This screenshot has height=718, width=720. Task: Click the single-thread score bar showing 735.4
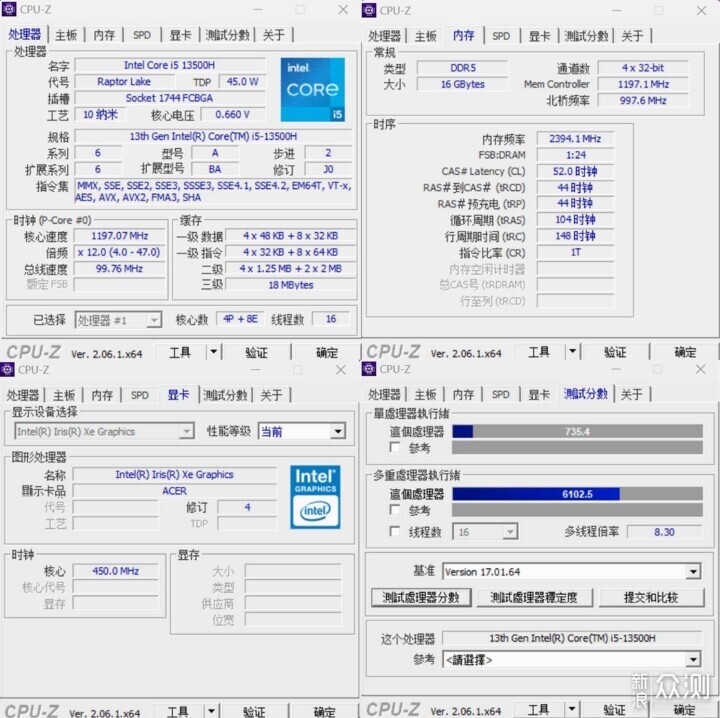coord(577,431)
